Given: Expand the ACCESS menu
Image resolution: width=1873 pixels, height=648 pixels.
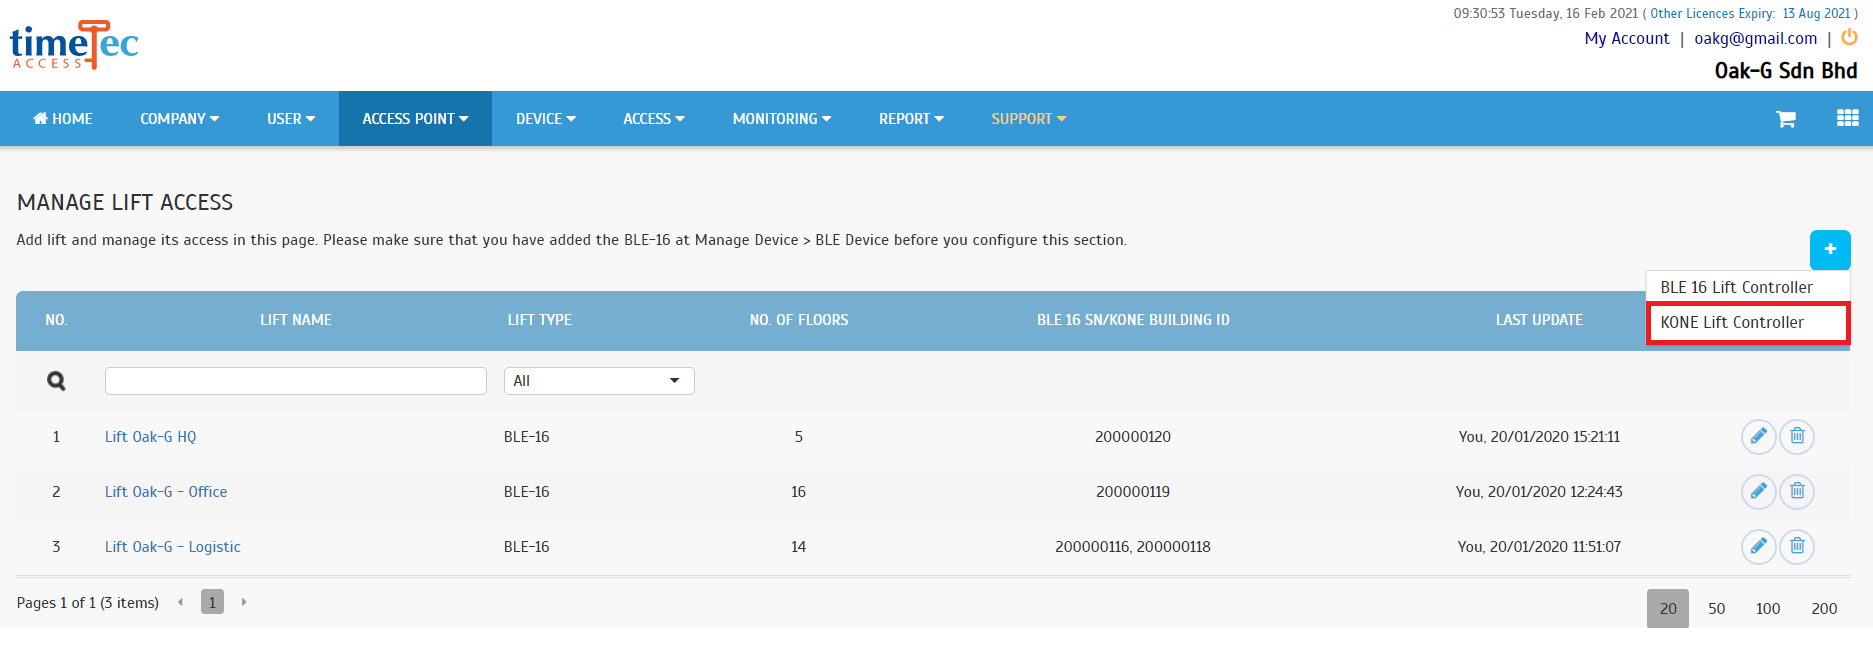Looking at the screenshot, I should (x=654, y=119).
